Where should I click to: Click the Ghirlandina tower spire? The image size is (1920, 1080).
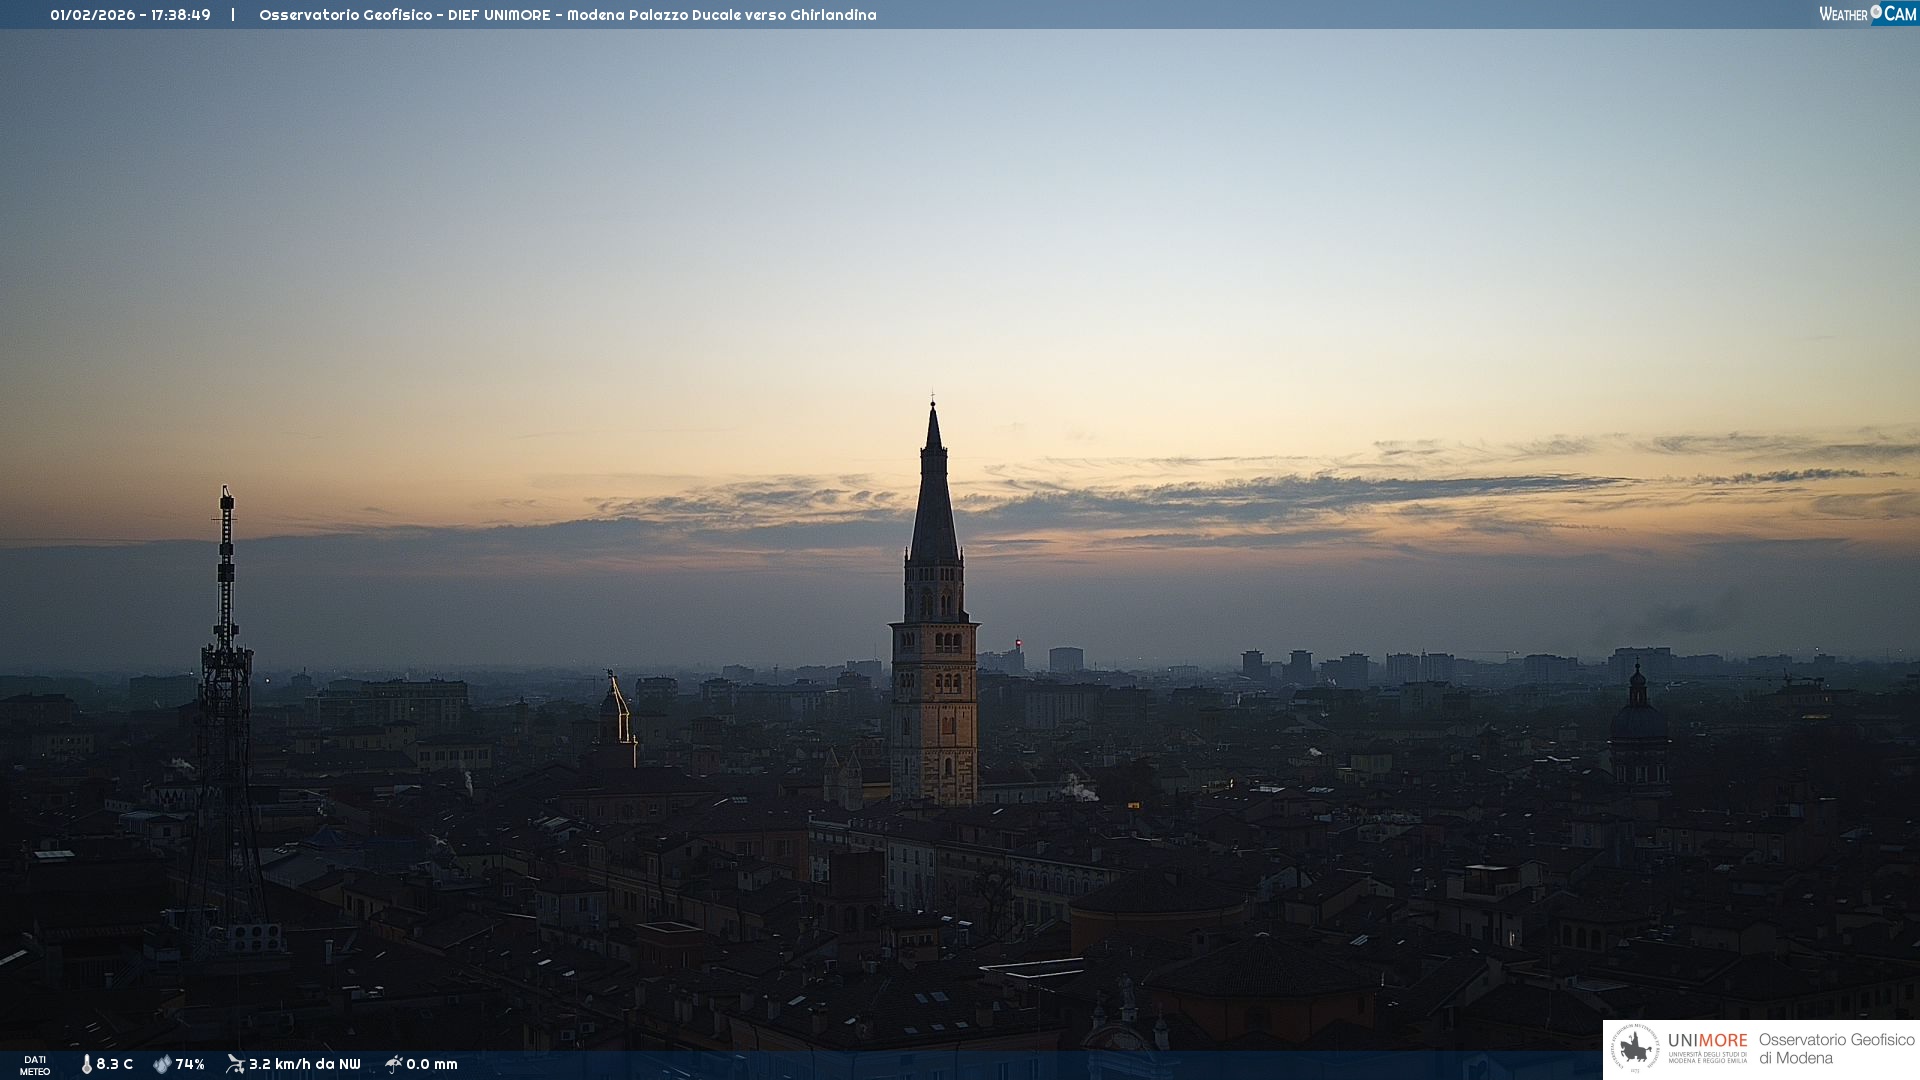point(934,490)
